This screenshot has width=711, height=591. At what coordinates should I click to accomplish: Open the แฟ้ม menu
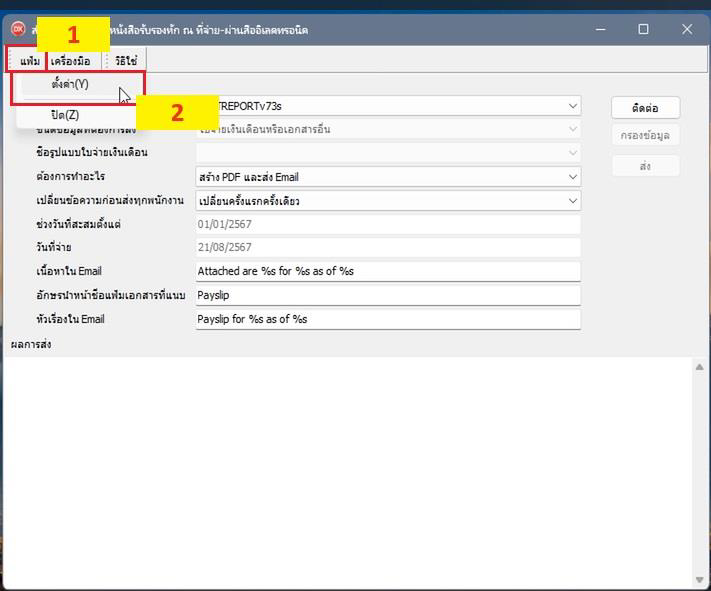(29, 61)
